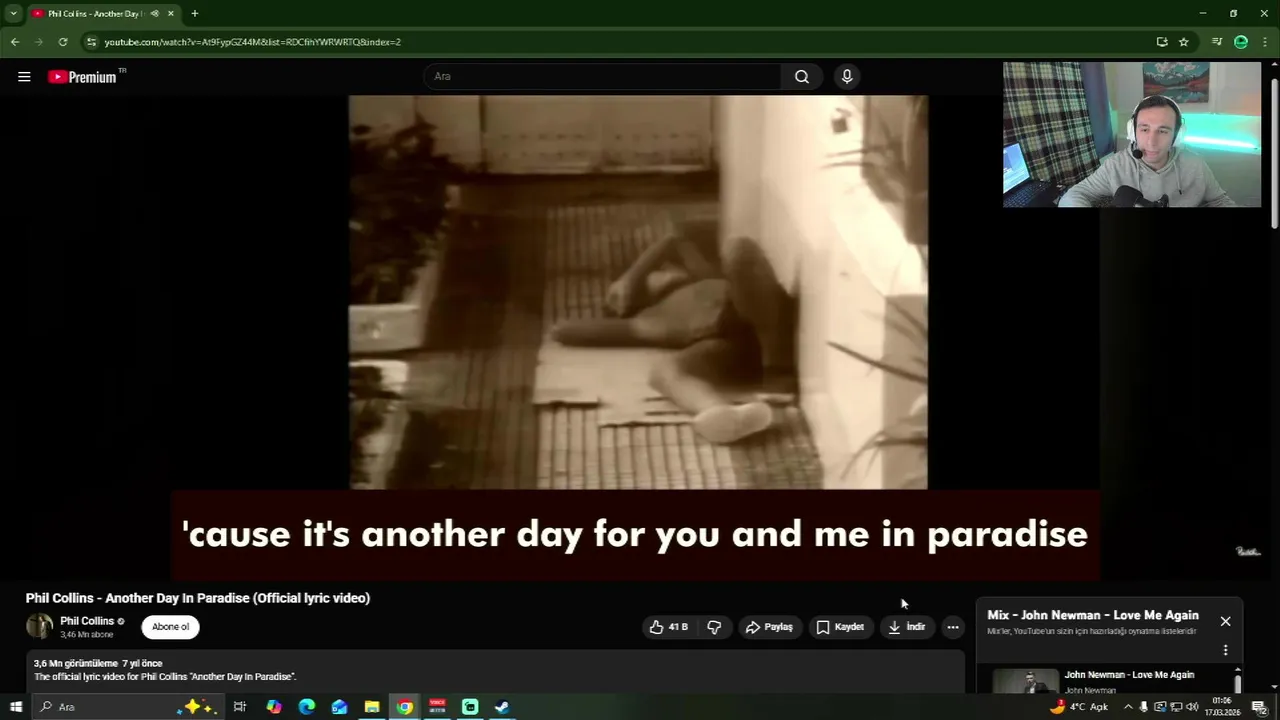
Task: Click the install app icon in address bar
Action: (1162, 42)
